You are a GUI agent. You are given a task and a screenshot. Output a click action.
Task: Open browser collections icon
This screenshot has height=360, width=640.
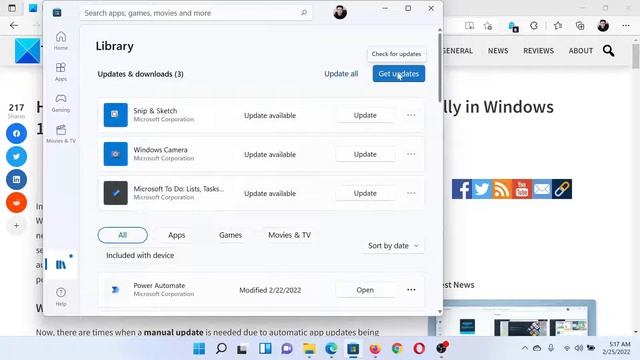[x=580, y=26]
